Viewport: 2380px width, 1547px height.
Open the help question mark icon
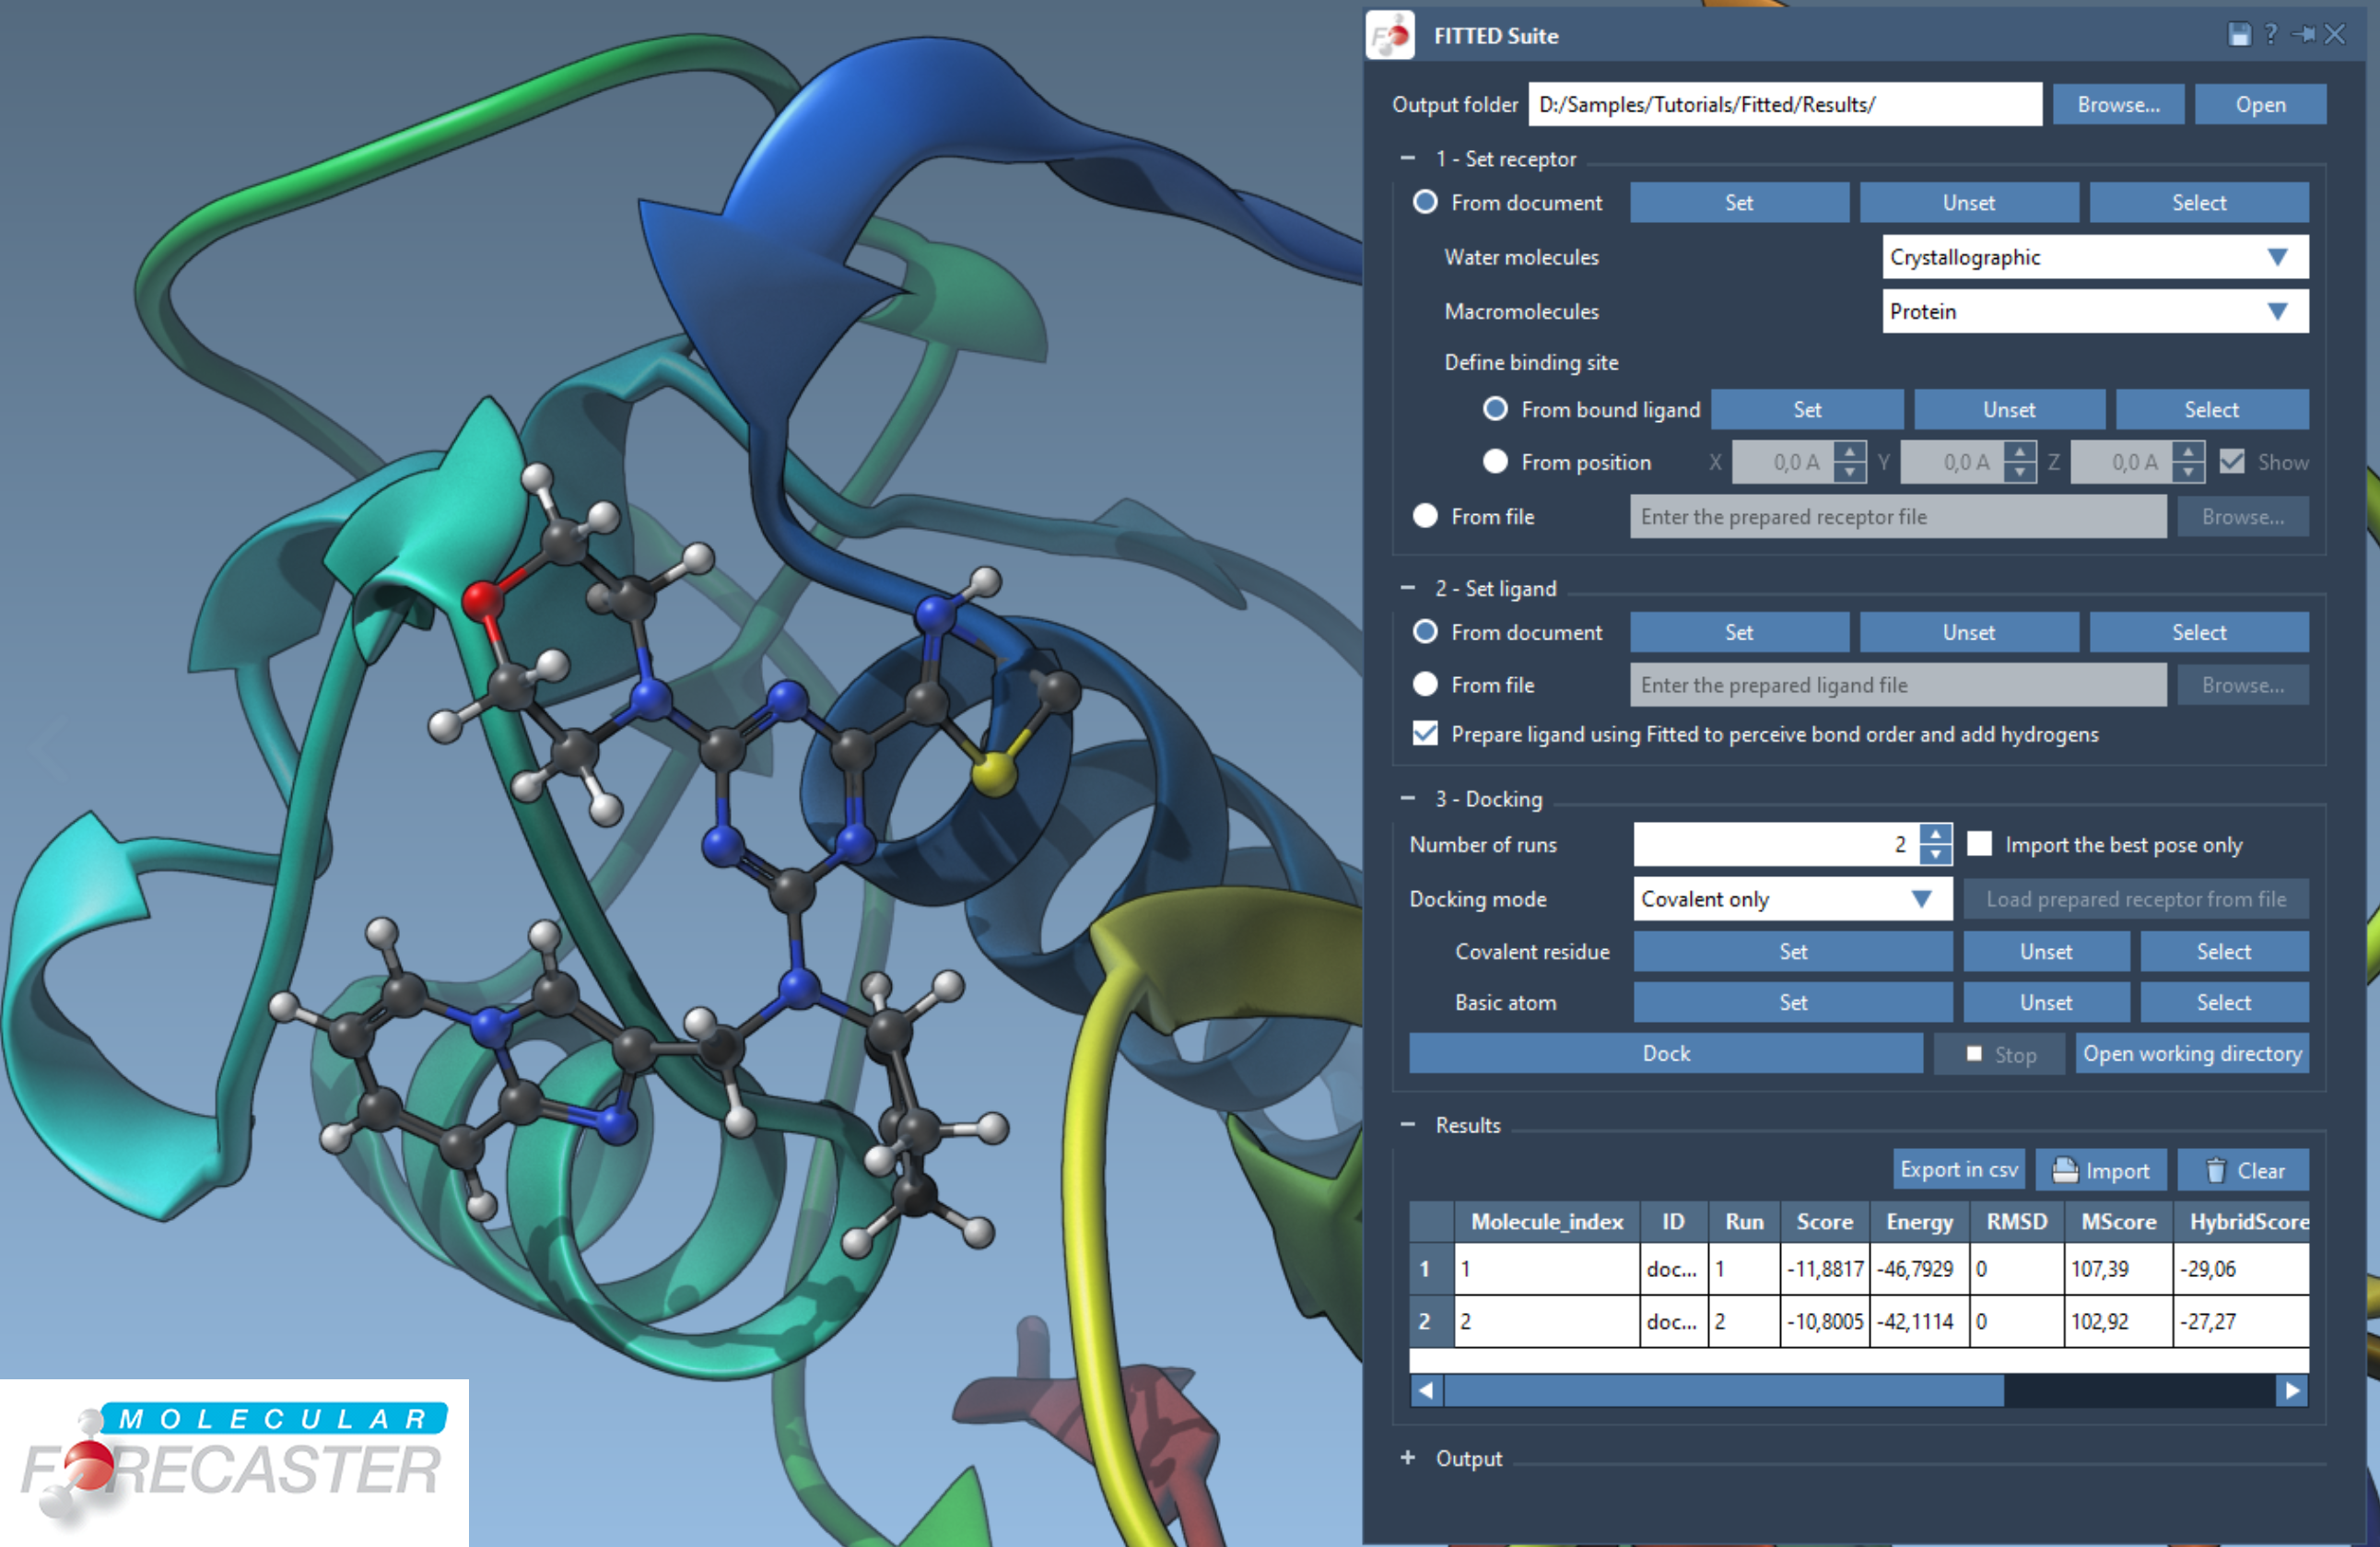(2271, 35)
